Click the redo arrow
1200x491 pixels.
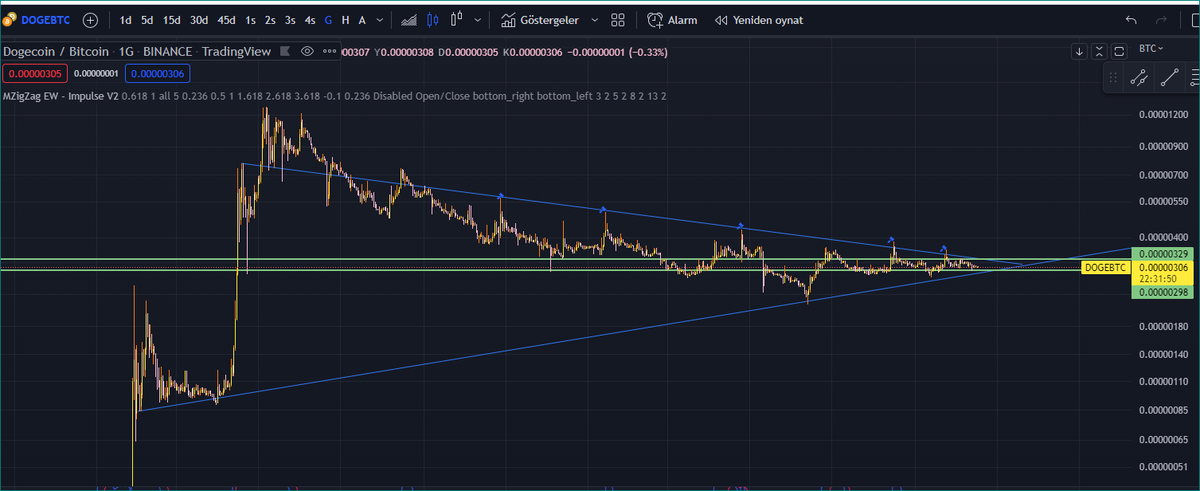click(1161, 19)
